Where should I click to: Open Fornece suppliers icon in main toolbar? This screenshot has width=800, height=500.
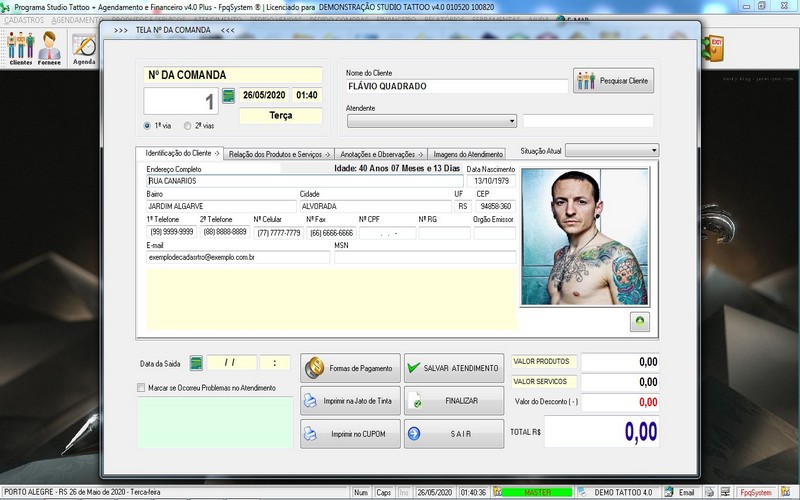49,48
